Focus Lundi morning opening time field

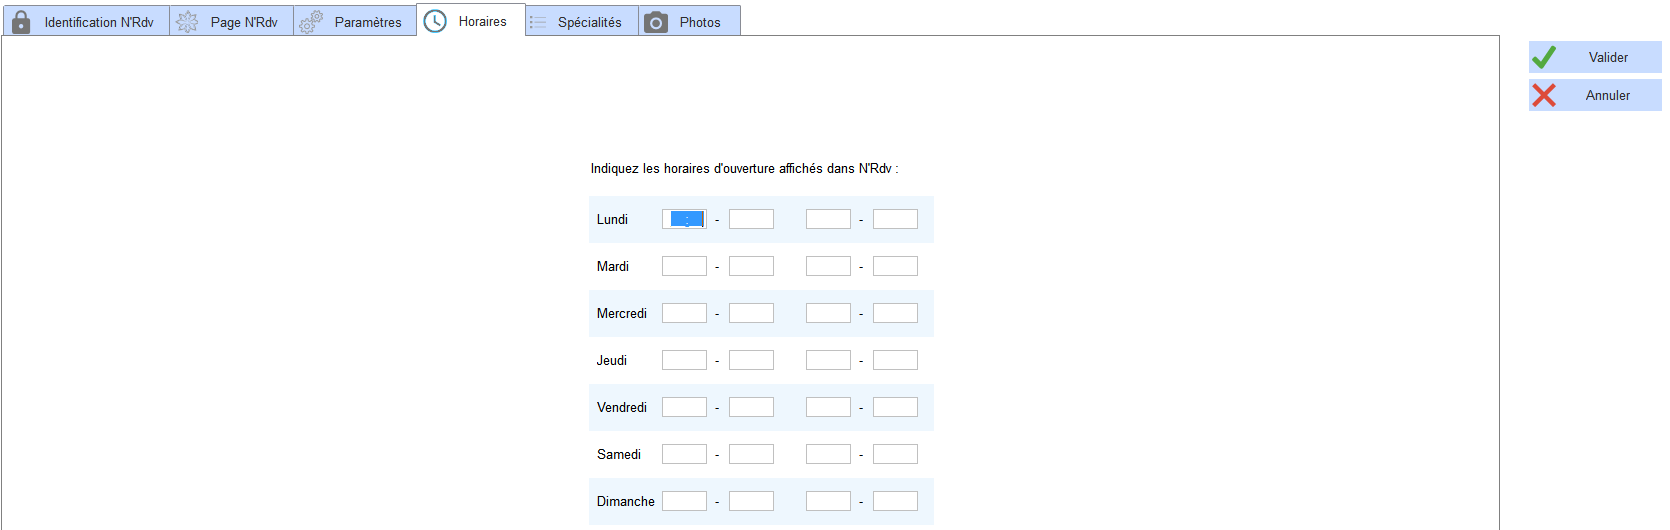click(684, 219)
